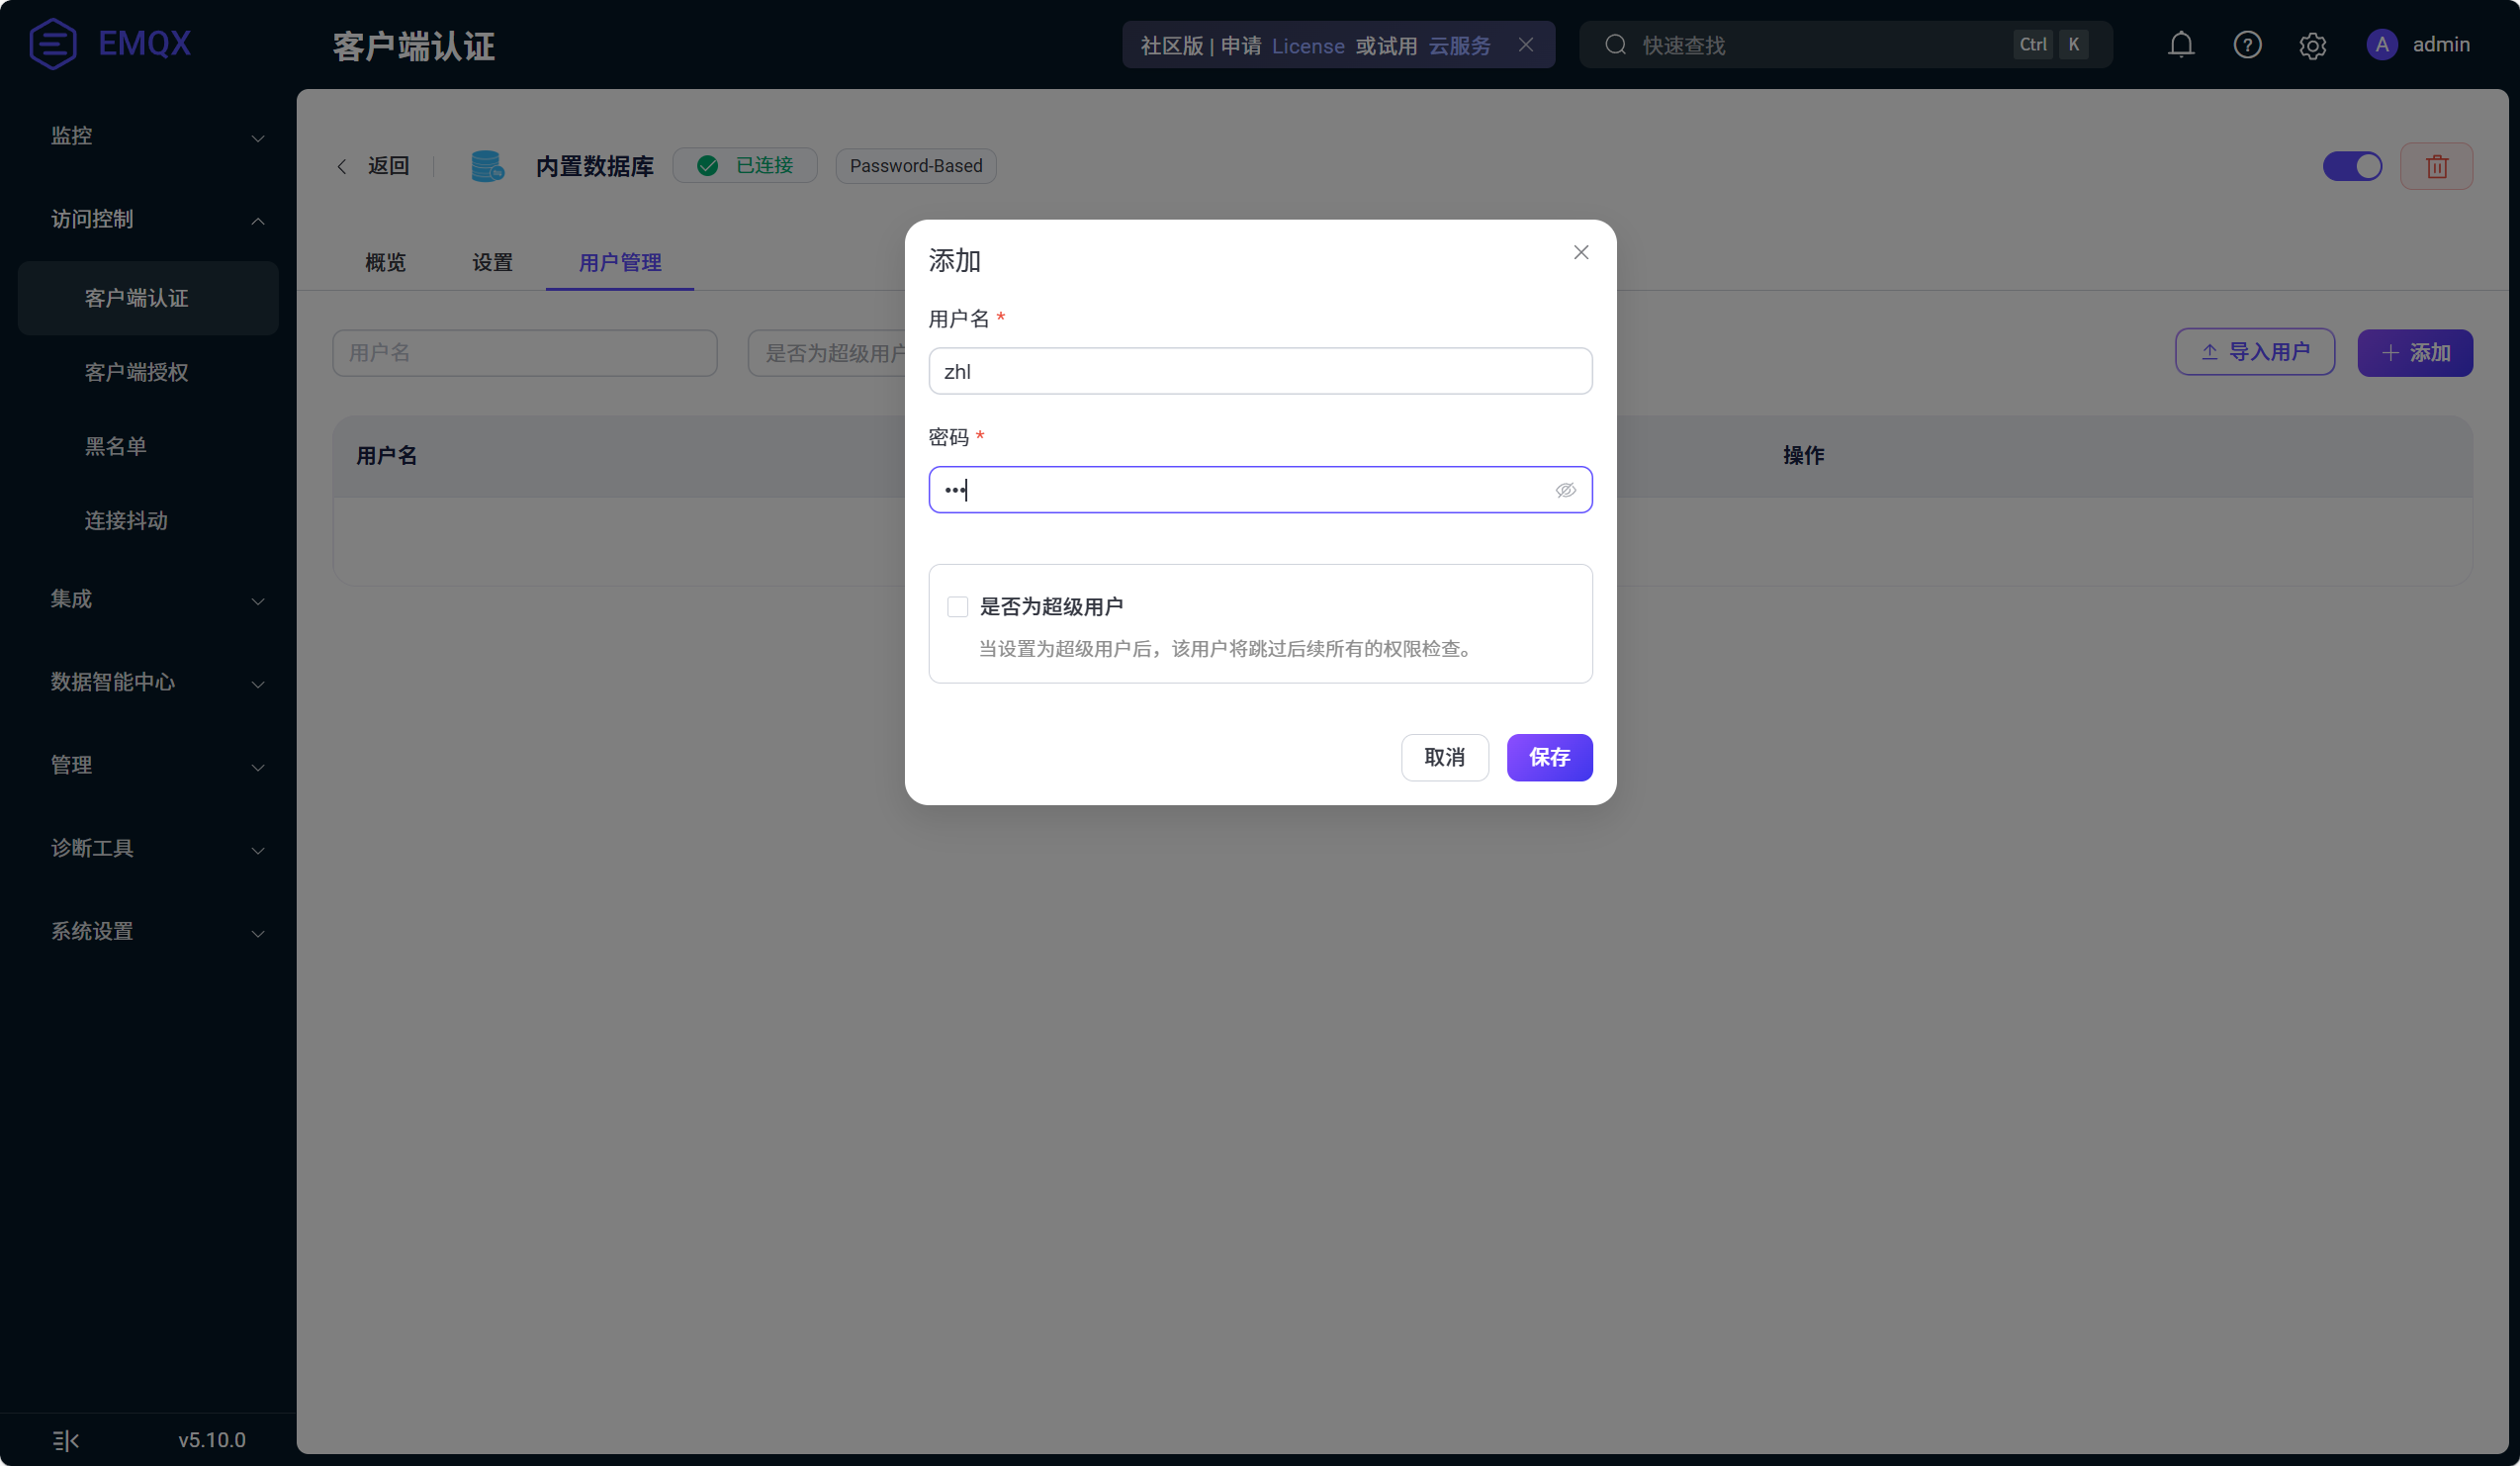This screenshot has width=2520, height=1466.
Task: Click the admin avatar icon
Action: [x=2382, y=45]
